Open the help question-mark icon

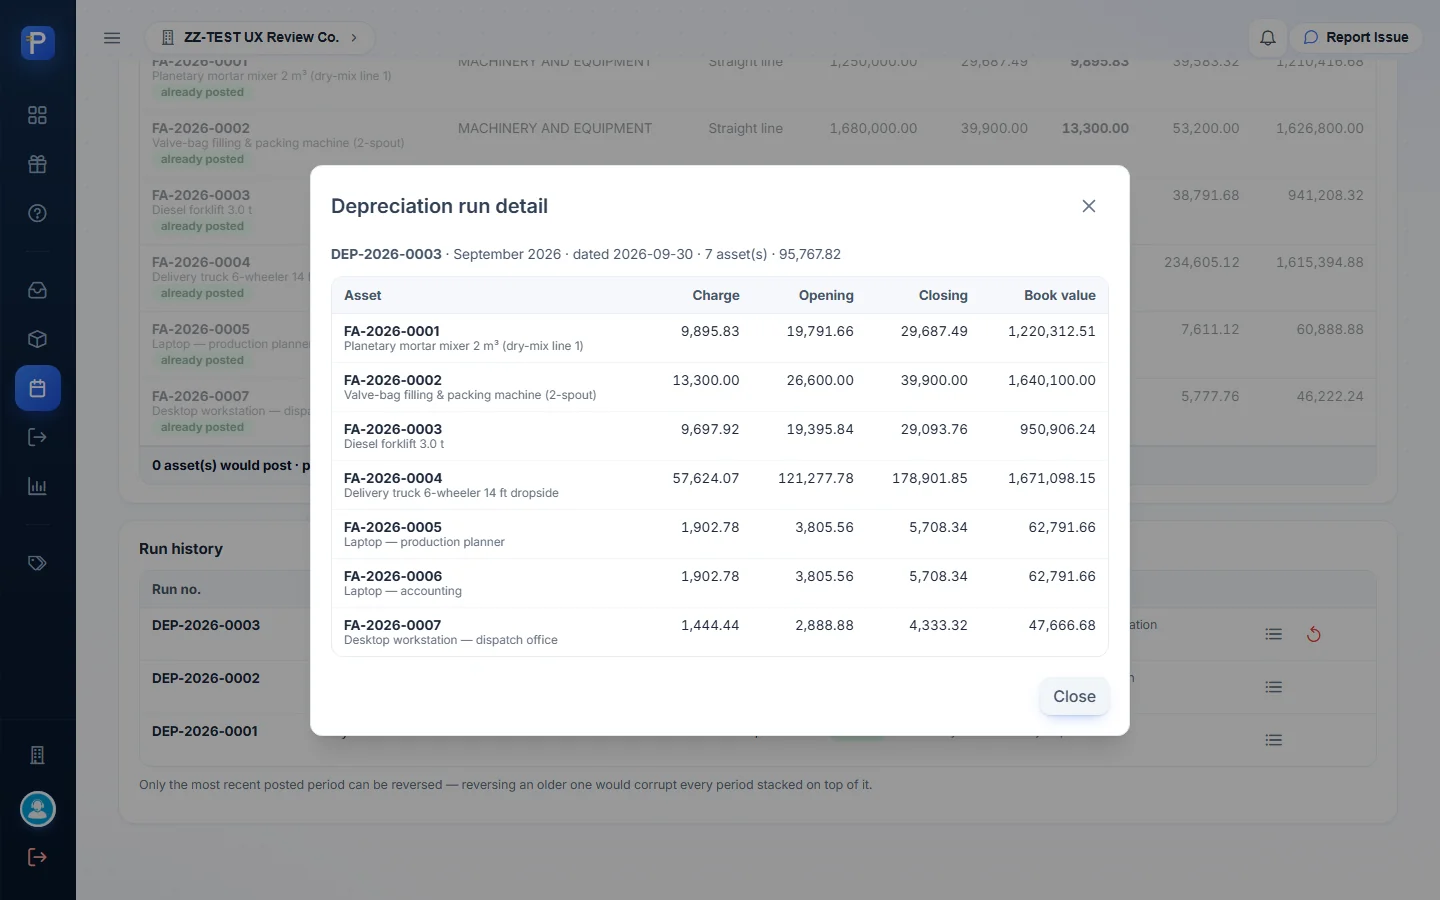tap(38, 213)
